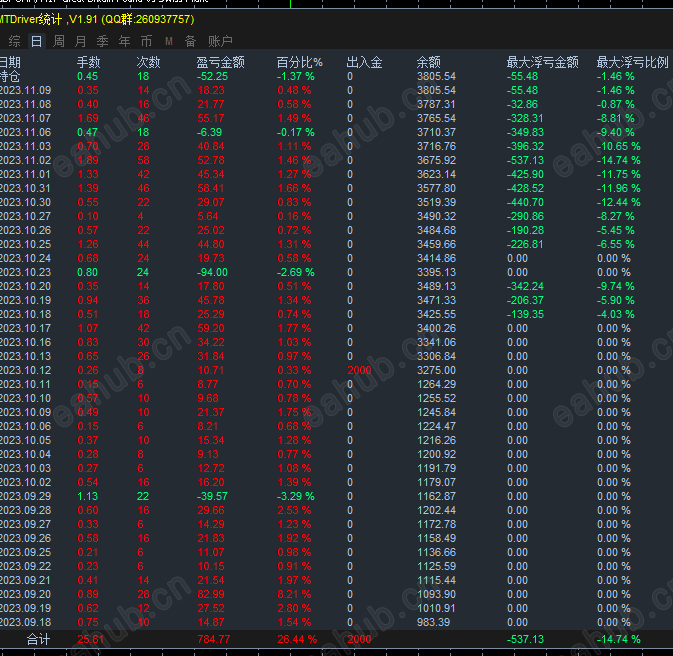Image resolution: width=673 pixels, height=656 pixels.
Task: Click balance 1264.29 on 2023.10.11
Action: [x=436, y=384]
